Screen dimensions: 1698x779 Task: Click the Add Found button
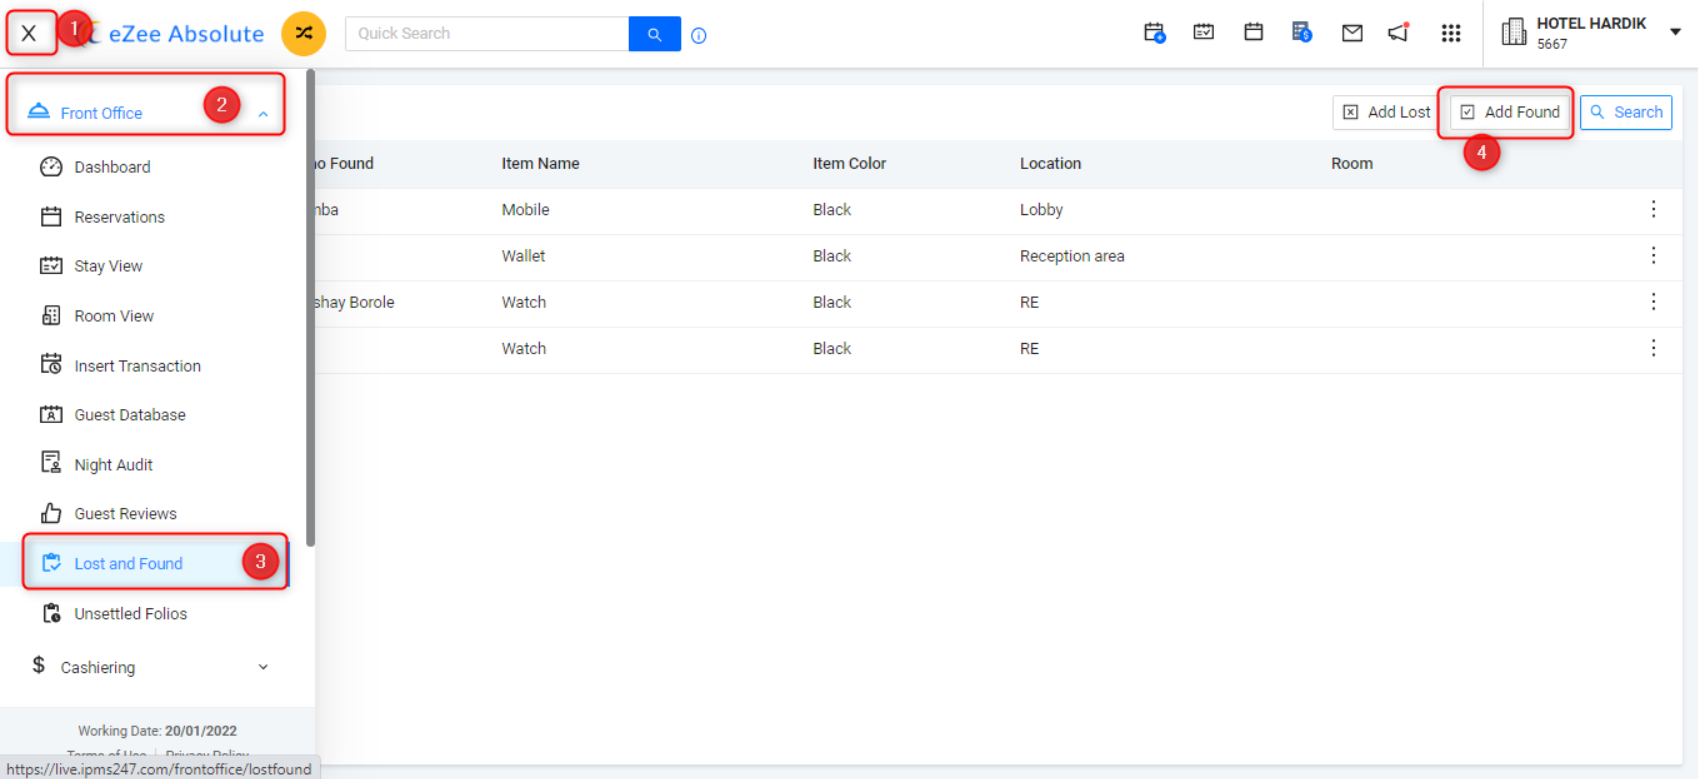coord(1509,112)
